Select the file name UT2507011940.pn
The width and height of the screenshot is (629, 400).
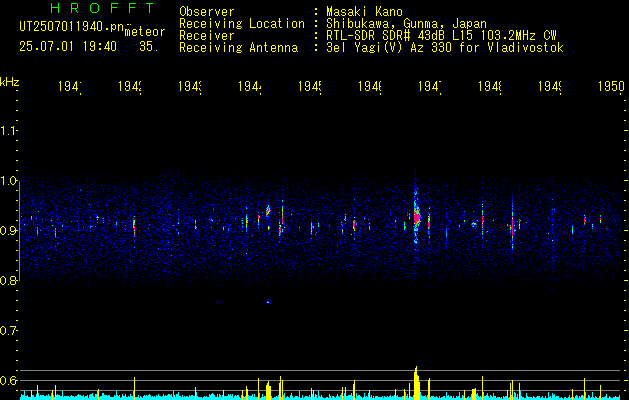72,26
